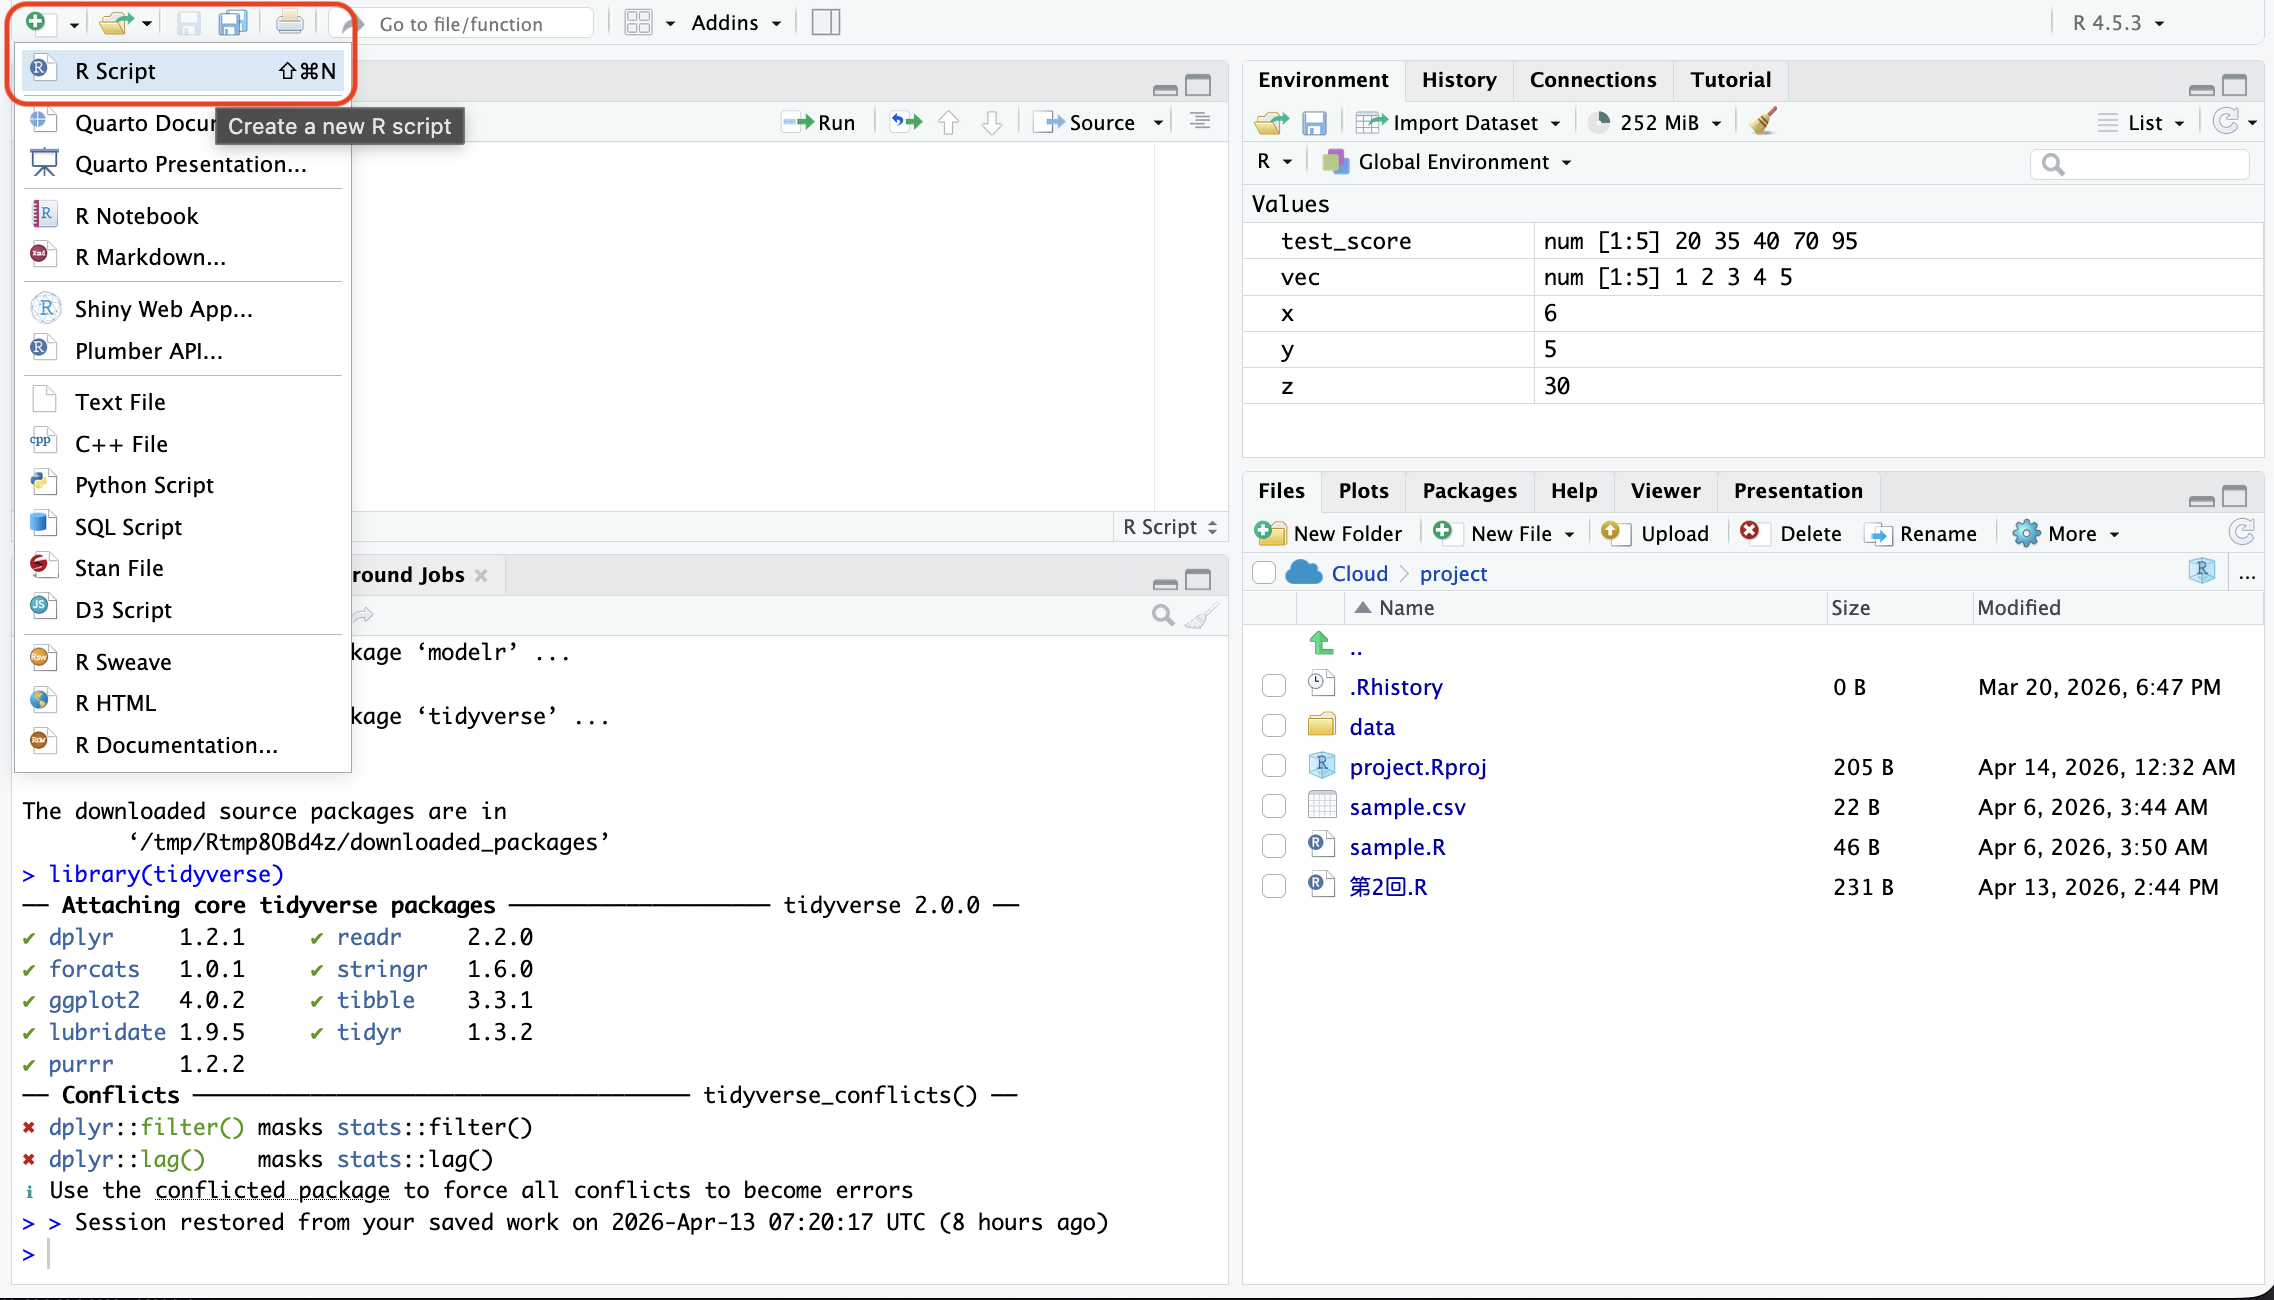This screenshot has width=2274, height=1300.
Task: Select R Markdown from the menu
Action: 150,257
